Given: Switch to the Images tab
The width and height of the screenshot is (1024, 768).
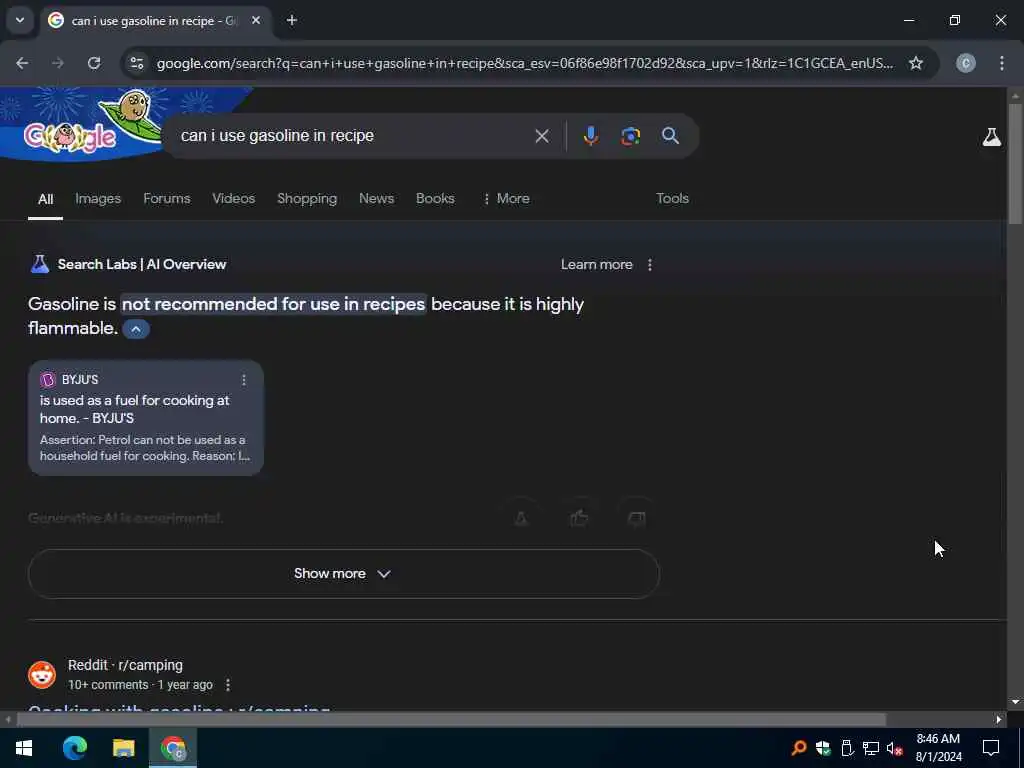Looking at the screenshot, I should [98, 199].
